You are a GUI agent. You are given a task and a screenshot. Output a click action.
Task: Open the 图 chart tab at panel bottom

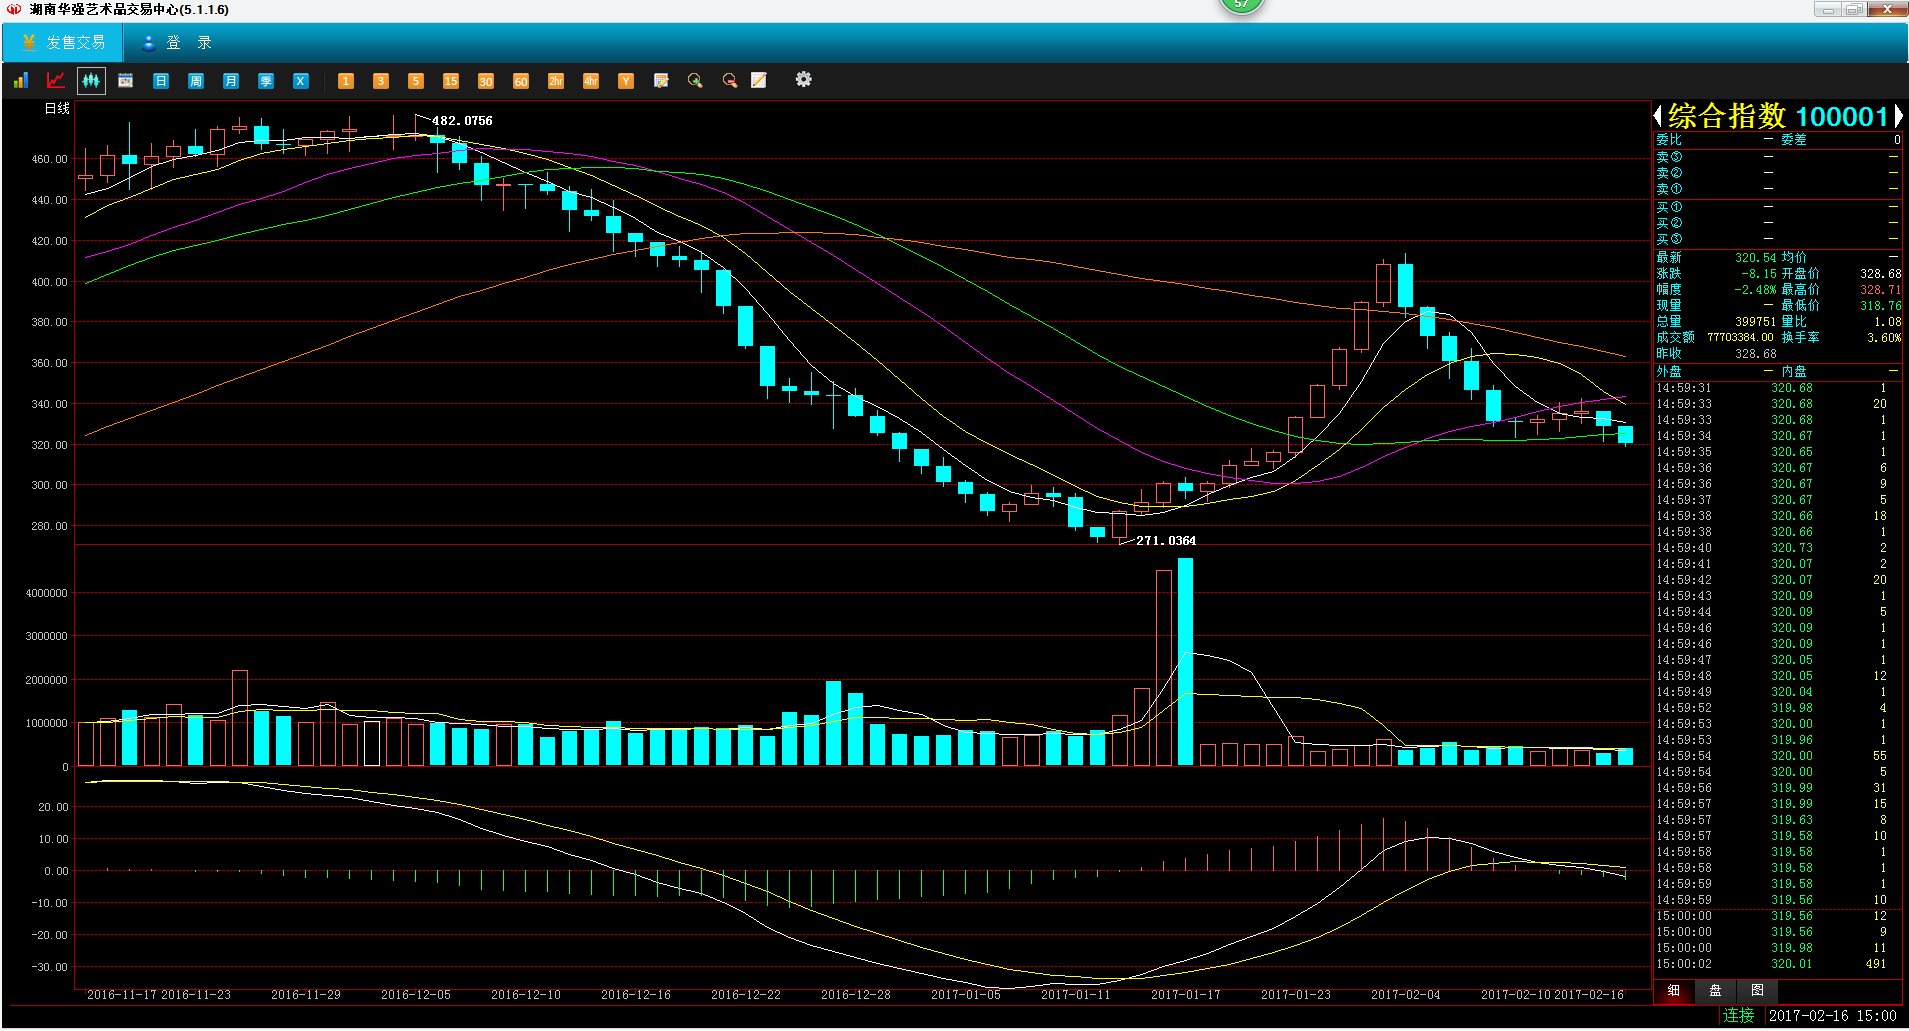tap(1757, 991)
